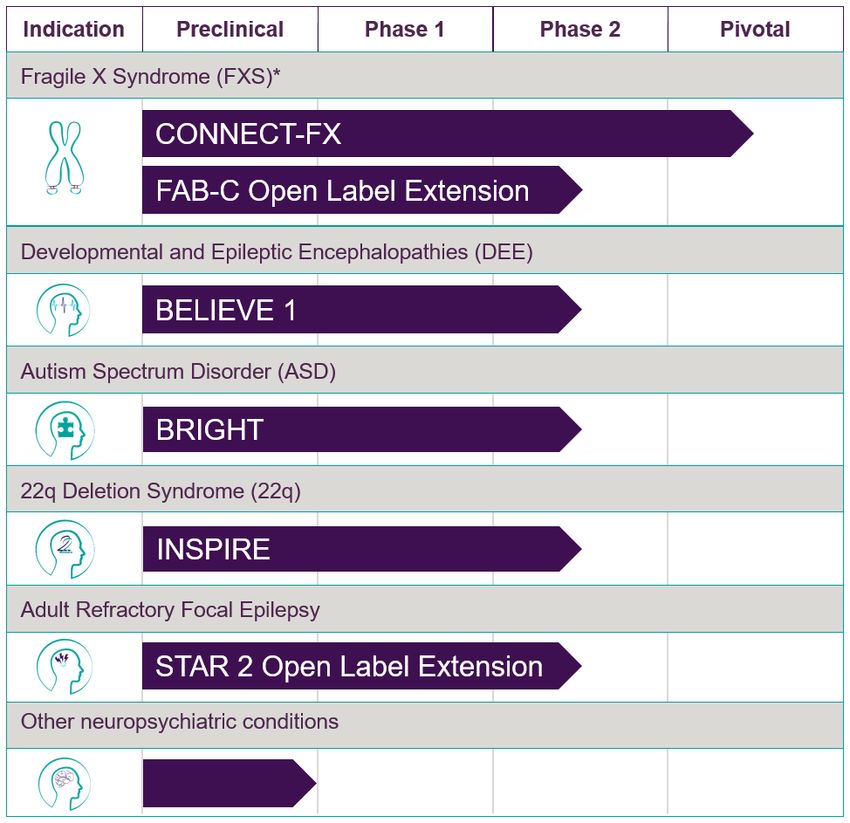Click the neuropsychiatric brain head icon

tap(65, 784)
